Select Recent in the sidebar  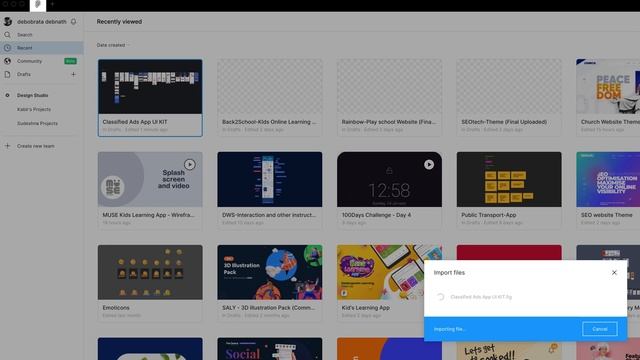coord(42,48)
